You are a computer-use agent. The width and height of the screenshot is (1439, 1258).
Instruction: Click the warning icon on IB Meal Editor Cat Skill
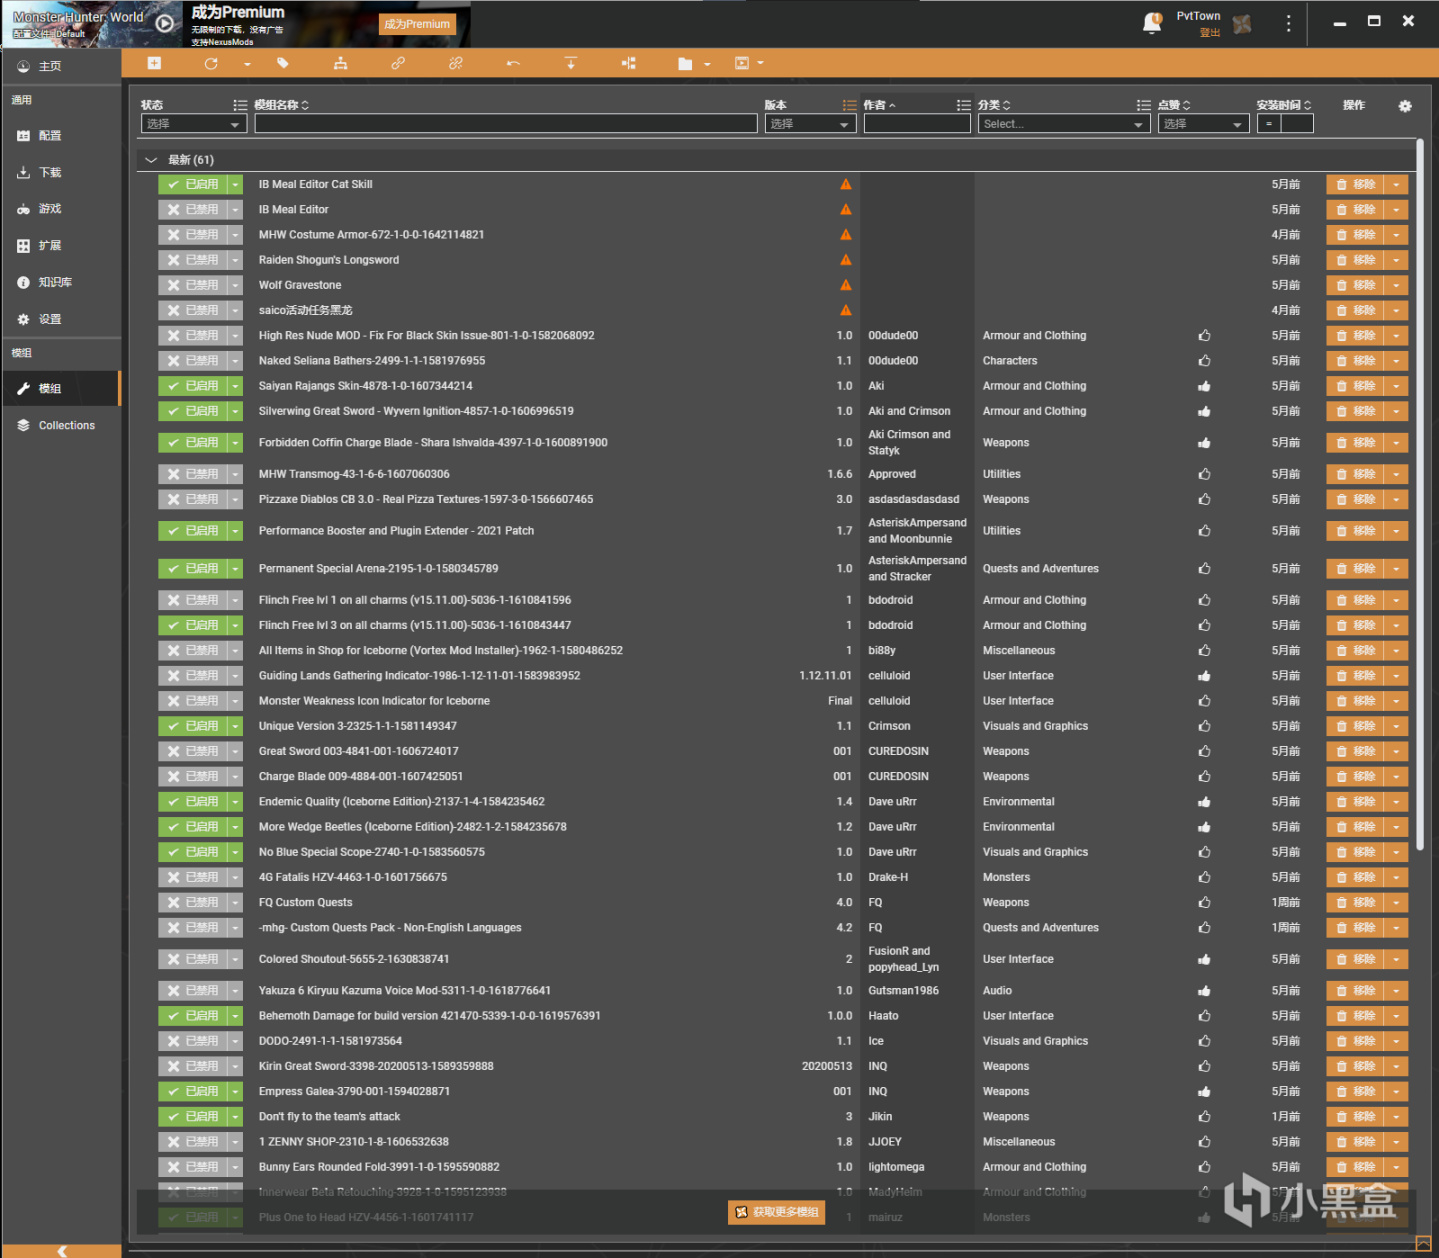(x=846, y=184)
